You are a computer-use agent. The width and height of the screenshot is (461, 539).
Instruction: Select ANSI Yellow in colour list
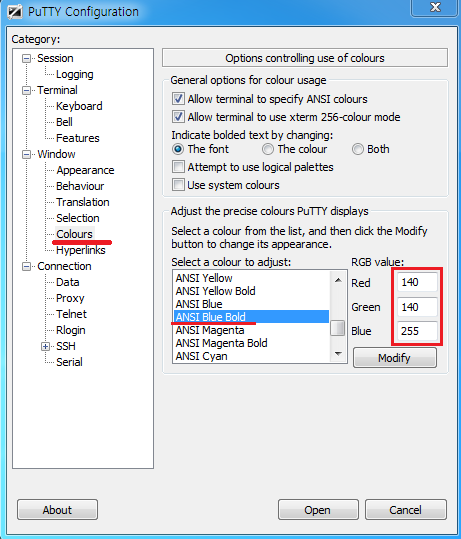tap(252, 278)
